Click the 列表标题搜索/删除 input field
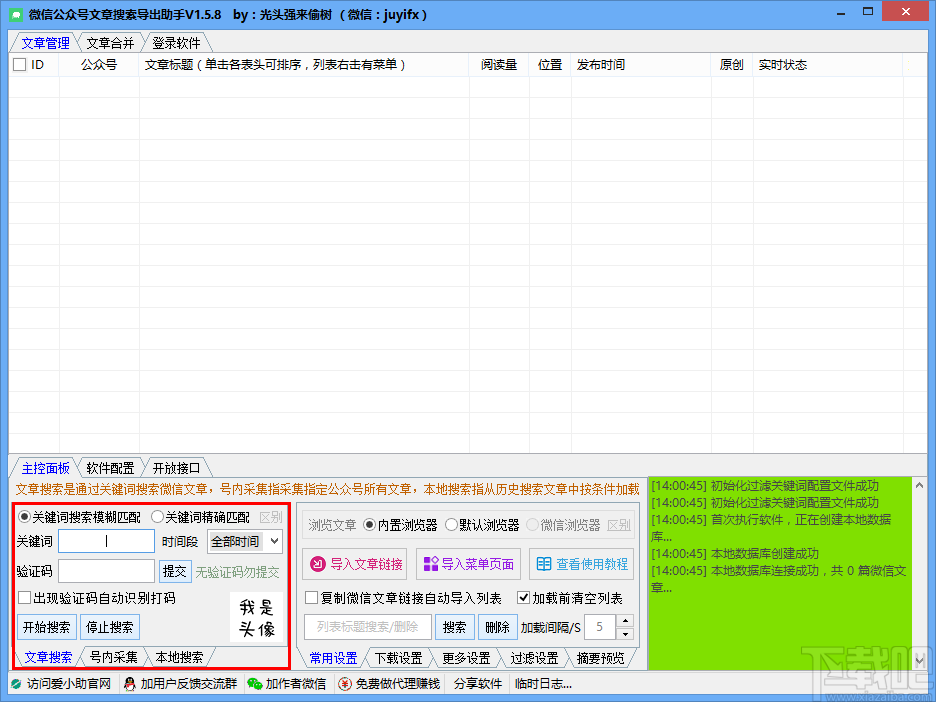Screen dimensions: 936x702 [368, 627]
